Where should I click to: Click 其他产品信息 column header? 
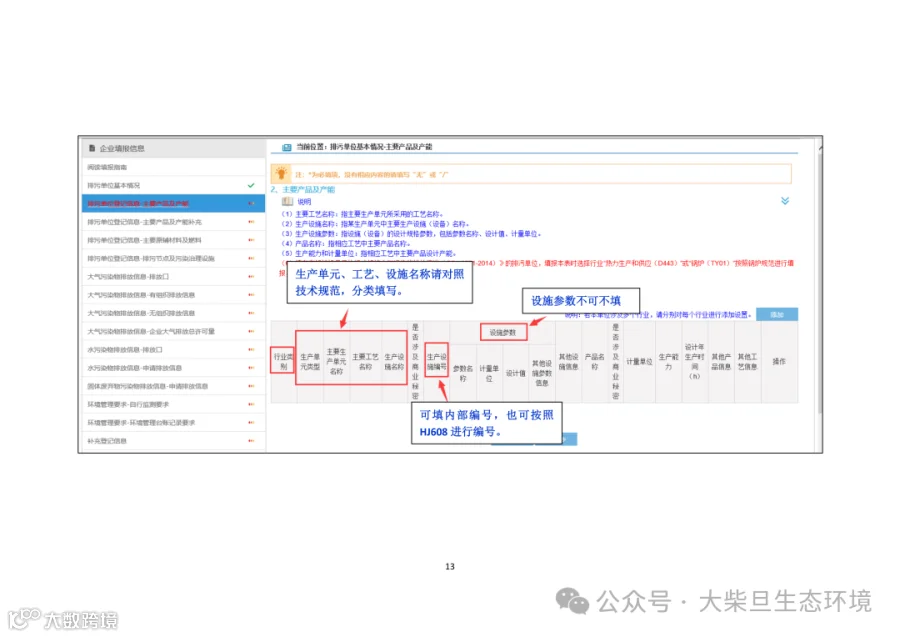[721, 362]
